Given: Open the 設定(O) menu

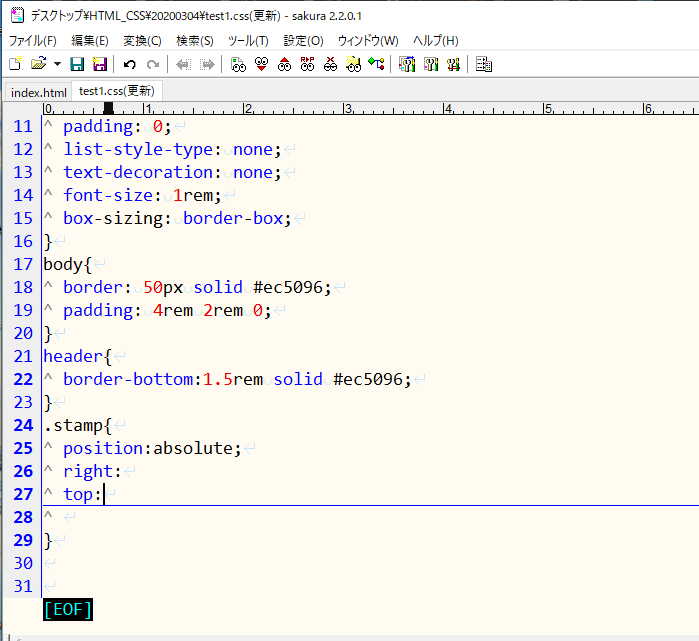Looking at the screenshot, I should 303,40.
